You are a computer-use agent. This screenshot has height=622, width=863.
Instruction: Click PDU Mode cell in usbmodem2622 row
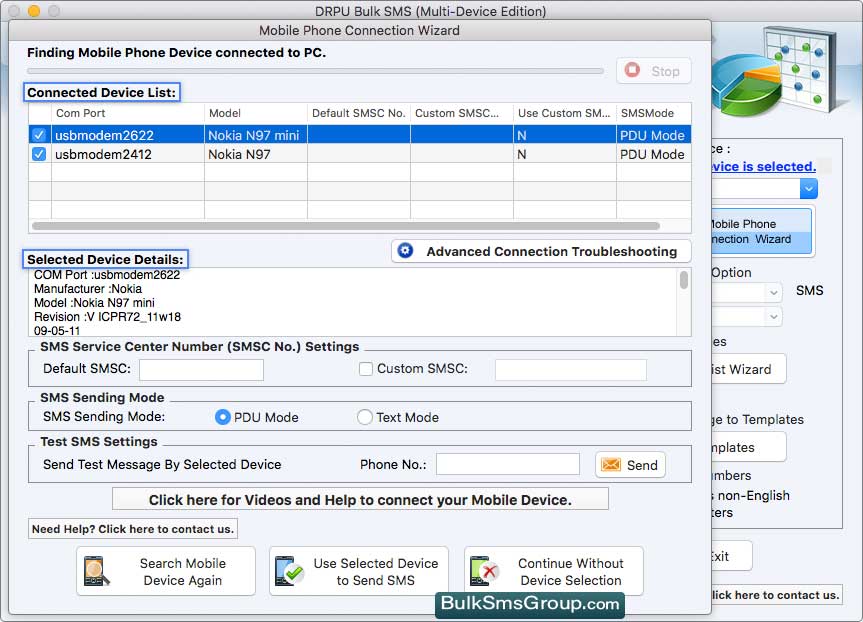click(653, 135)
